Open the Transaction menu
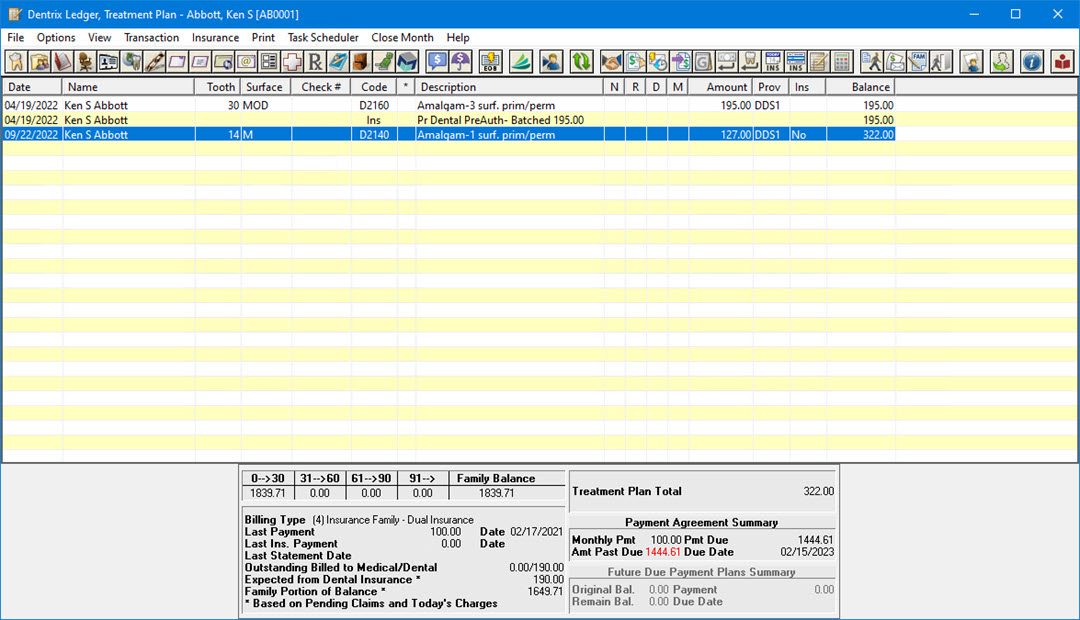 click(151, 38)
